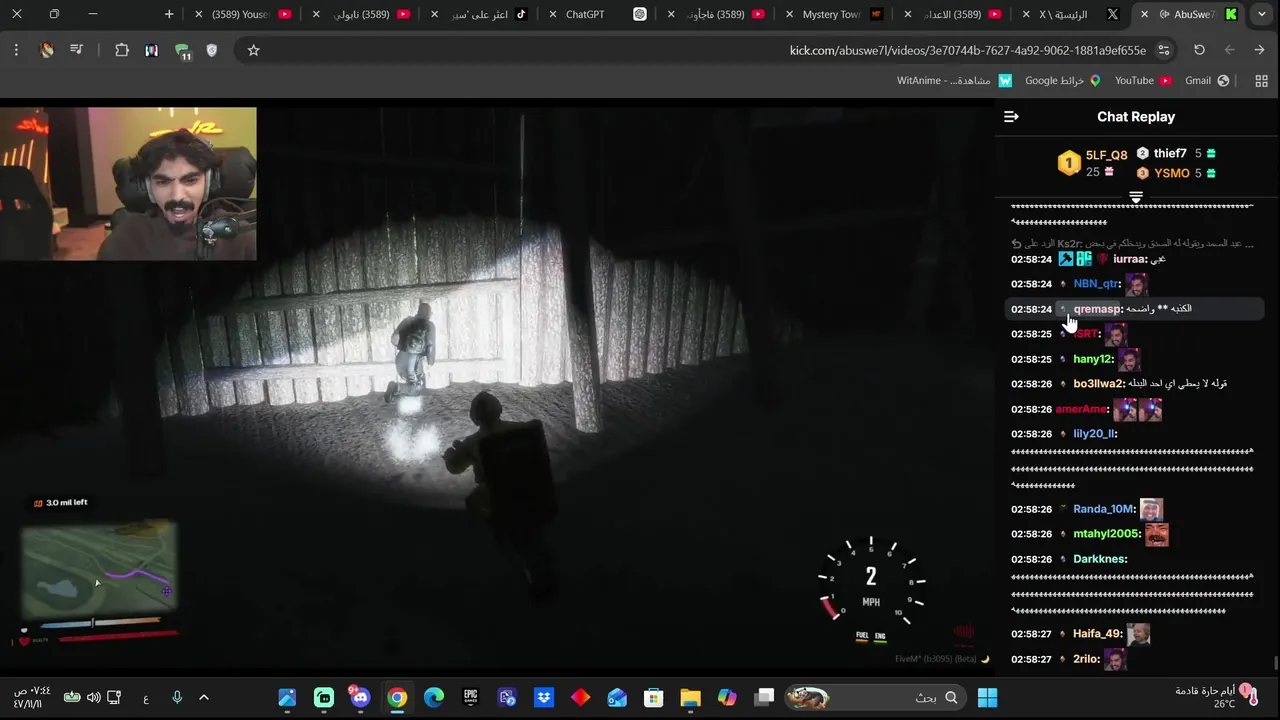Reload the page

(x=1199, y=50)
